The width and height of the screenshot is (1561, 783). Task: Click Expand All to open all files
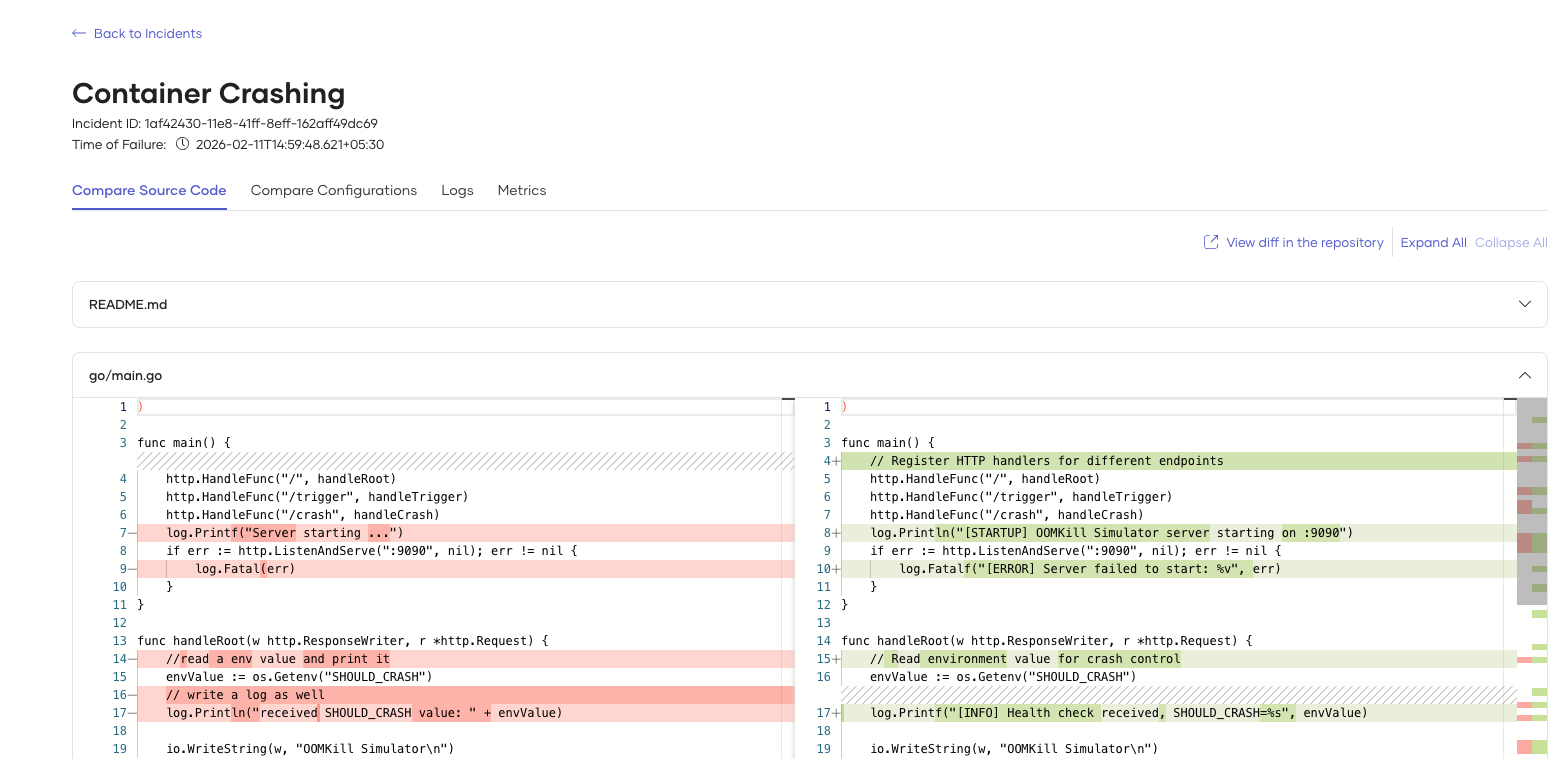click(1433, 242)
